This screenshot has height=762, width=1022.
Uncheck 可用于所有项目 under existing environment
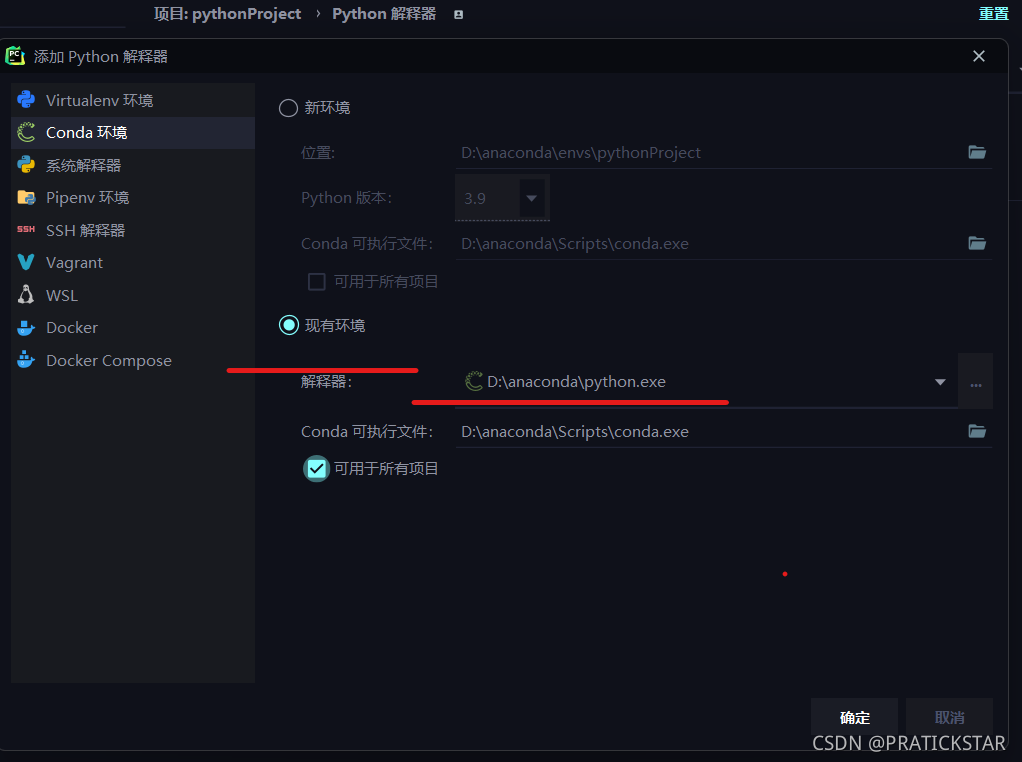point(317,469)
